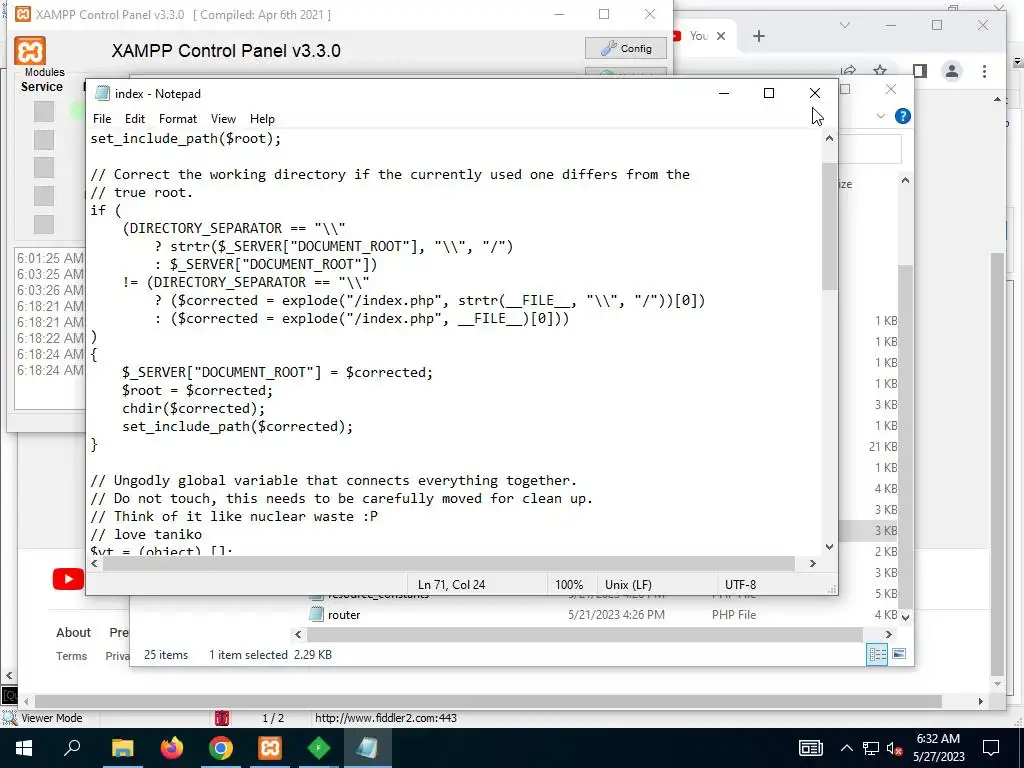Click Notepad icon in taskbar
Viewport: 1024px width, 768px height.
(368, 748)
